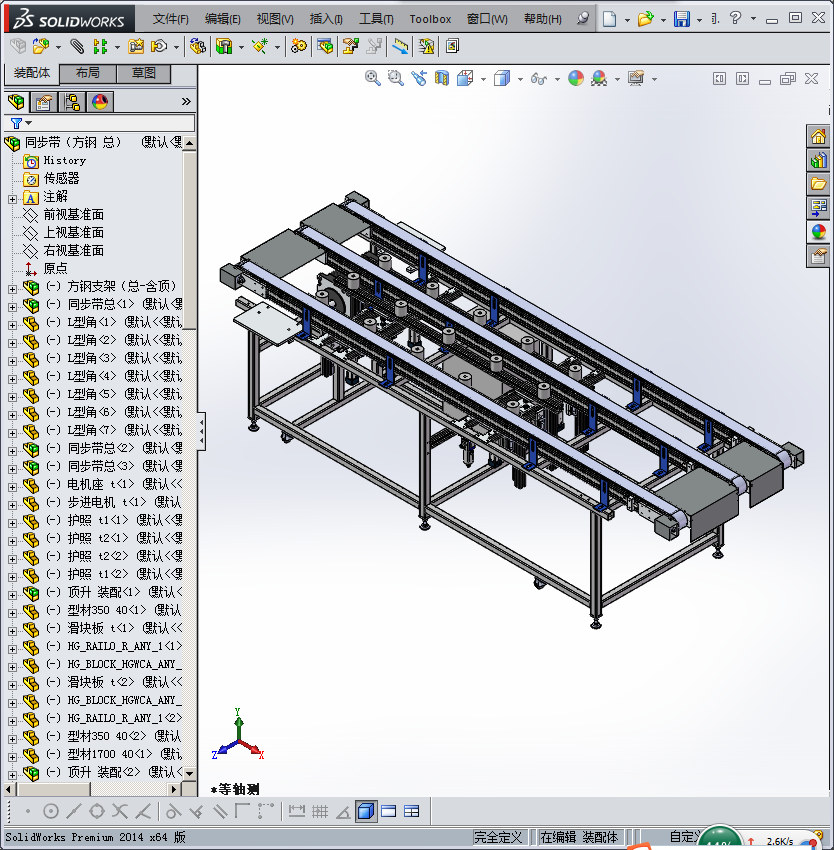Click the DisplayManager color ball icon
Viewport: 834px width, 850px height.
pos(100,102)
